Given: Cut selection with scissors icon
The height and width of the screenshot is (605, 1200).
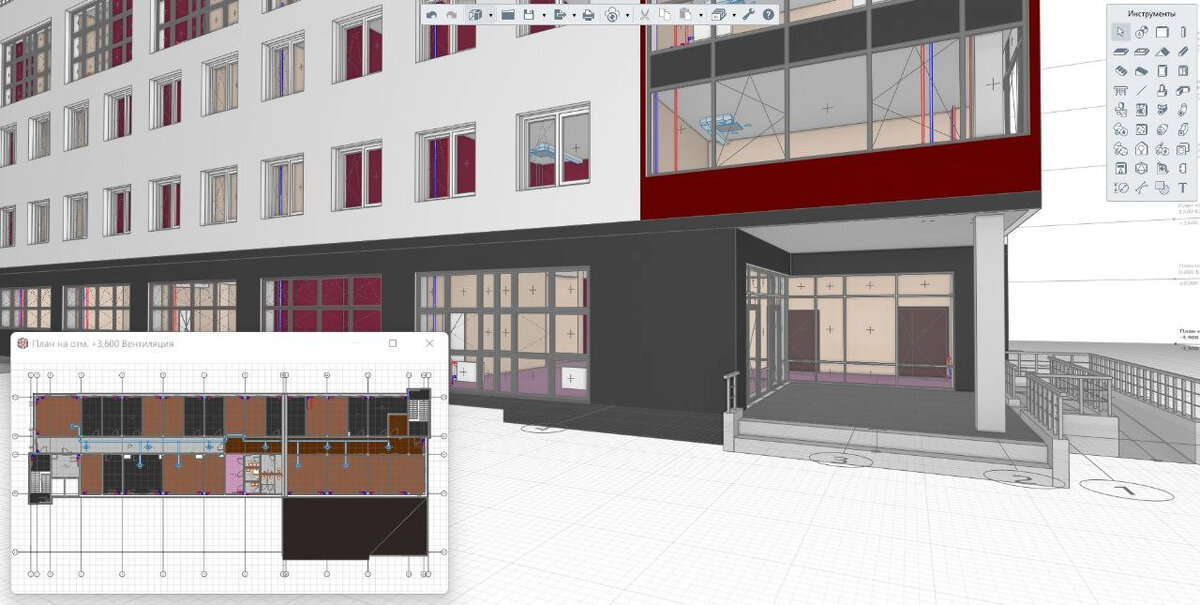Looking at the screenshot, I should pos(643,15).
